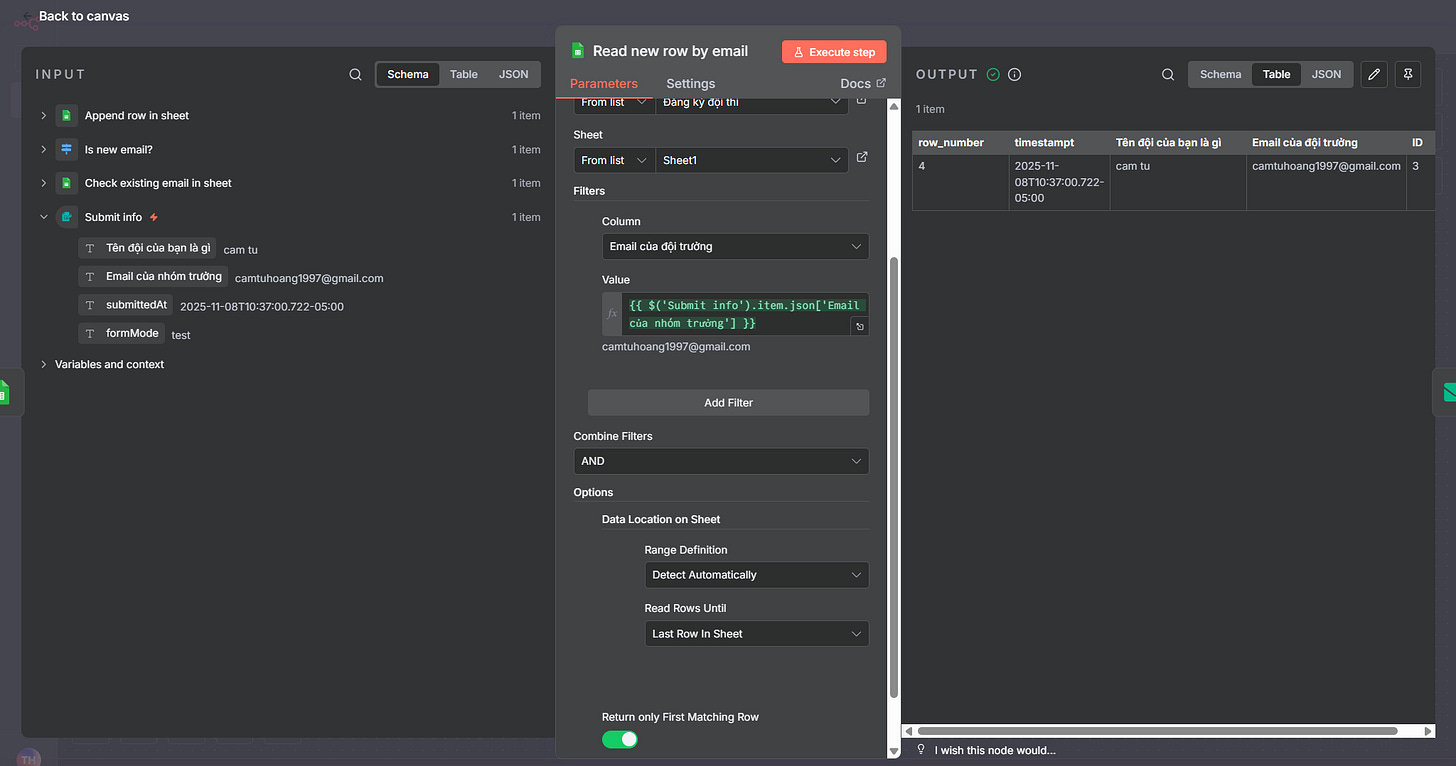
Task: Pin the output data
Action: [x=1408, y=74]
